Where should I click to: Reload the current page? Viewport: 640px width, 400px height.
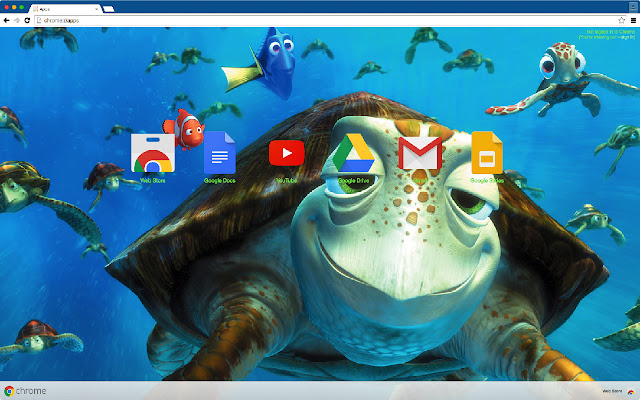point(27,20)
